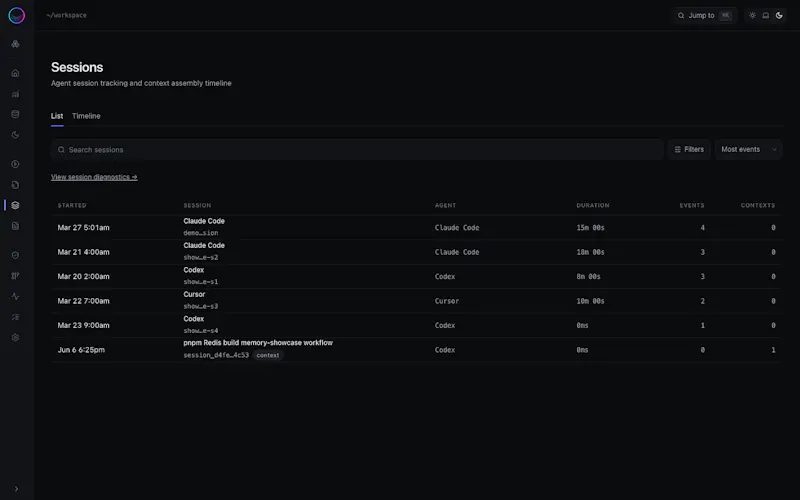Open the database cylinder icon
The width and height of the screenshot is (800, 500).
[x=15, y=114]
